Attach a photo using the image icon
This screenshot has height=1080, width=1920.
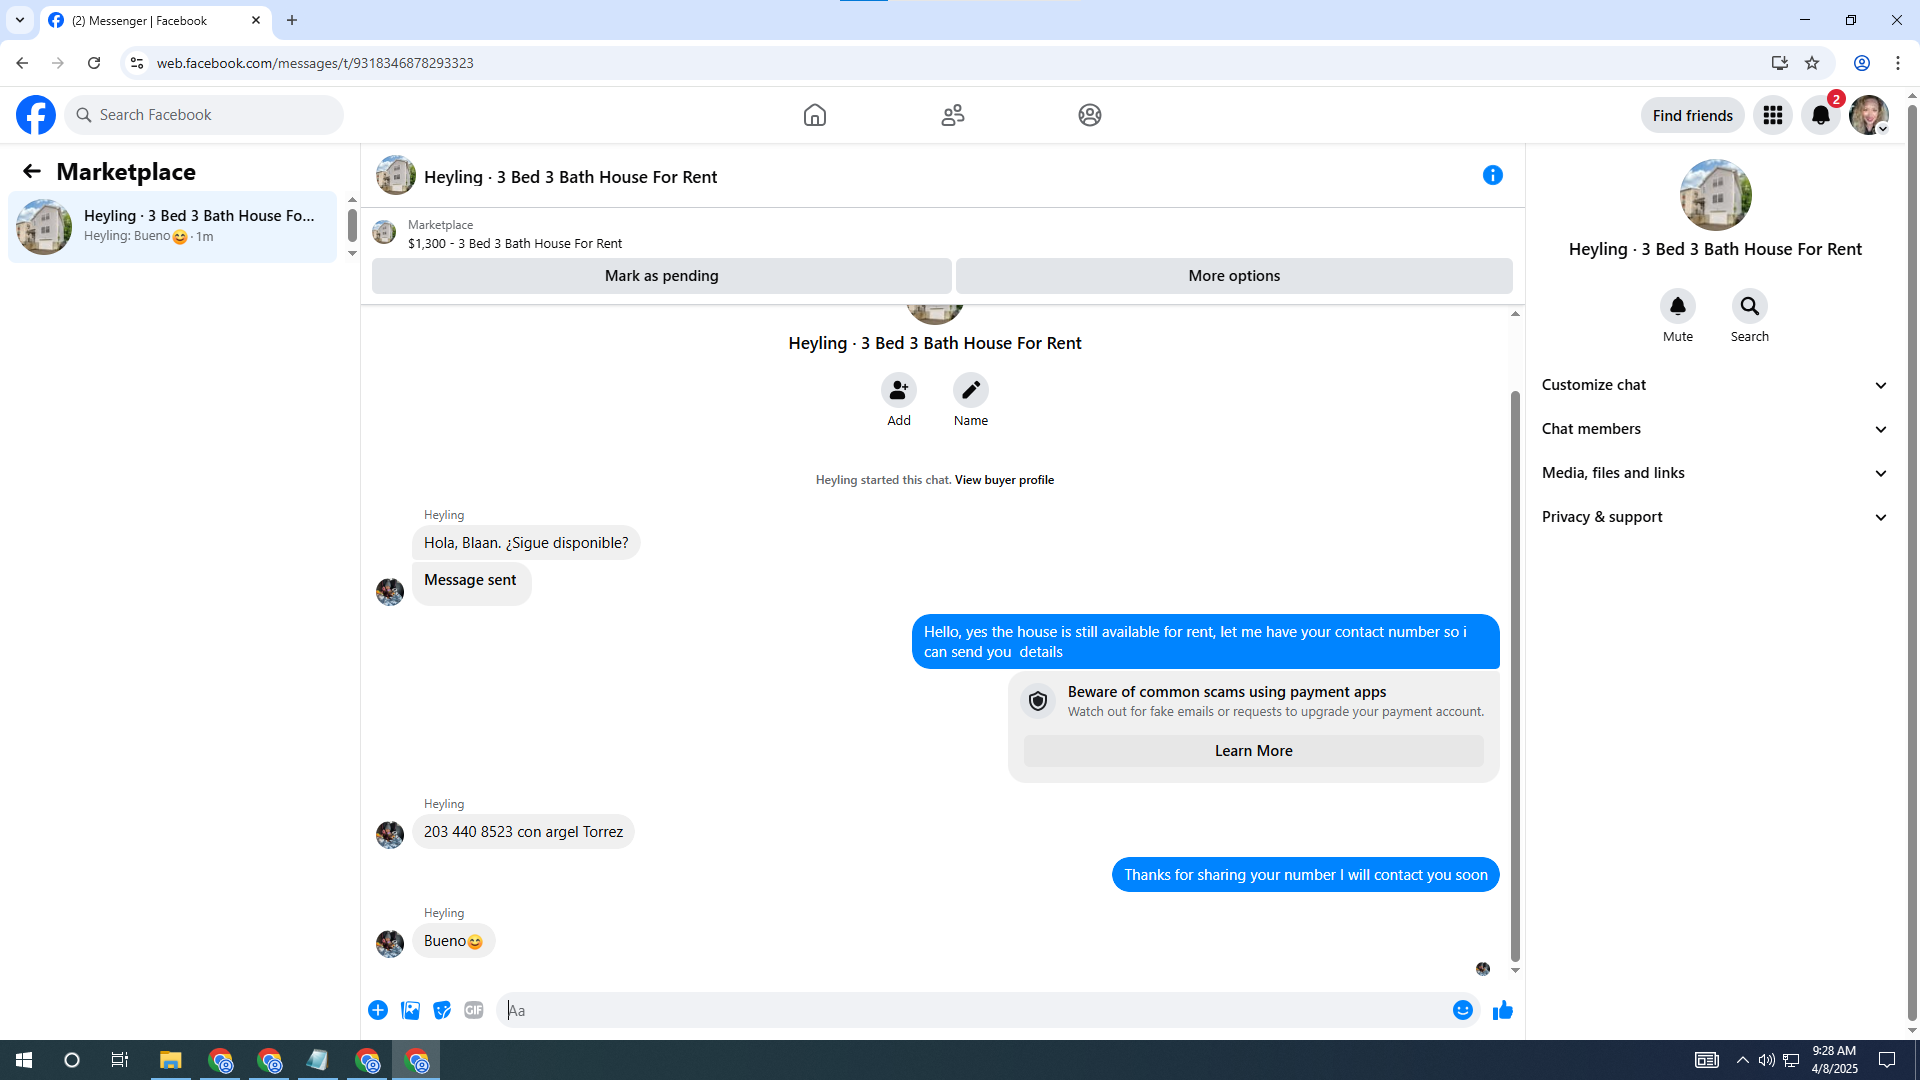coord(410,1011)
